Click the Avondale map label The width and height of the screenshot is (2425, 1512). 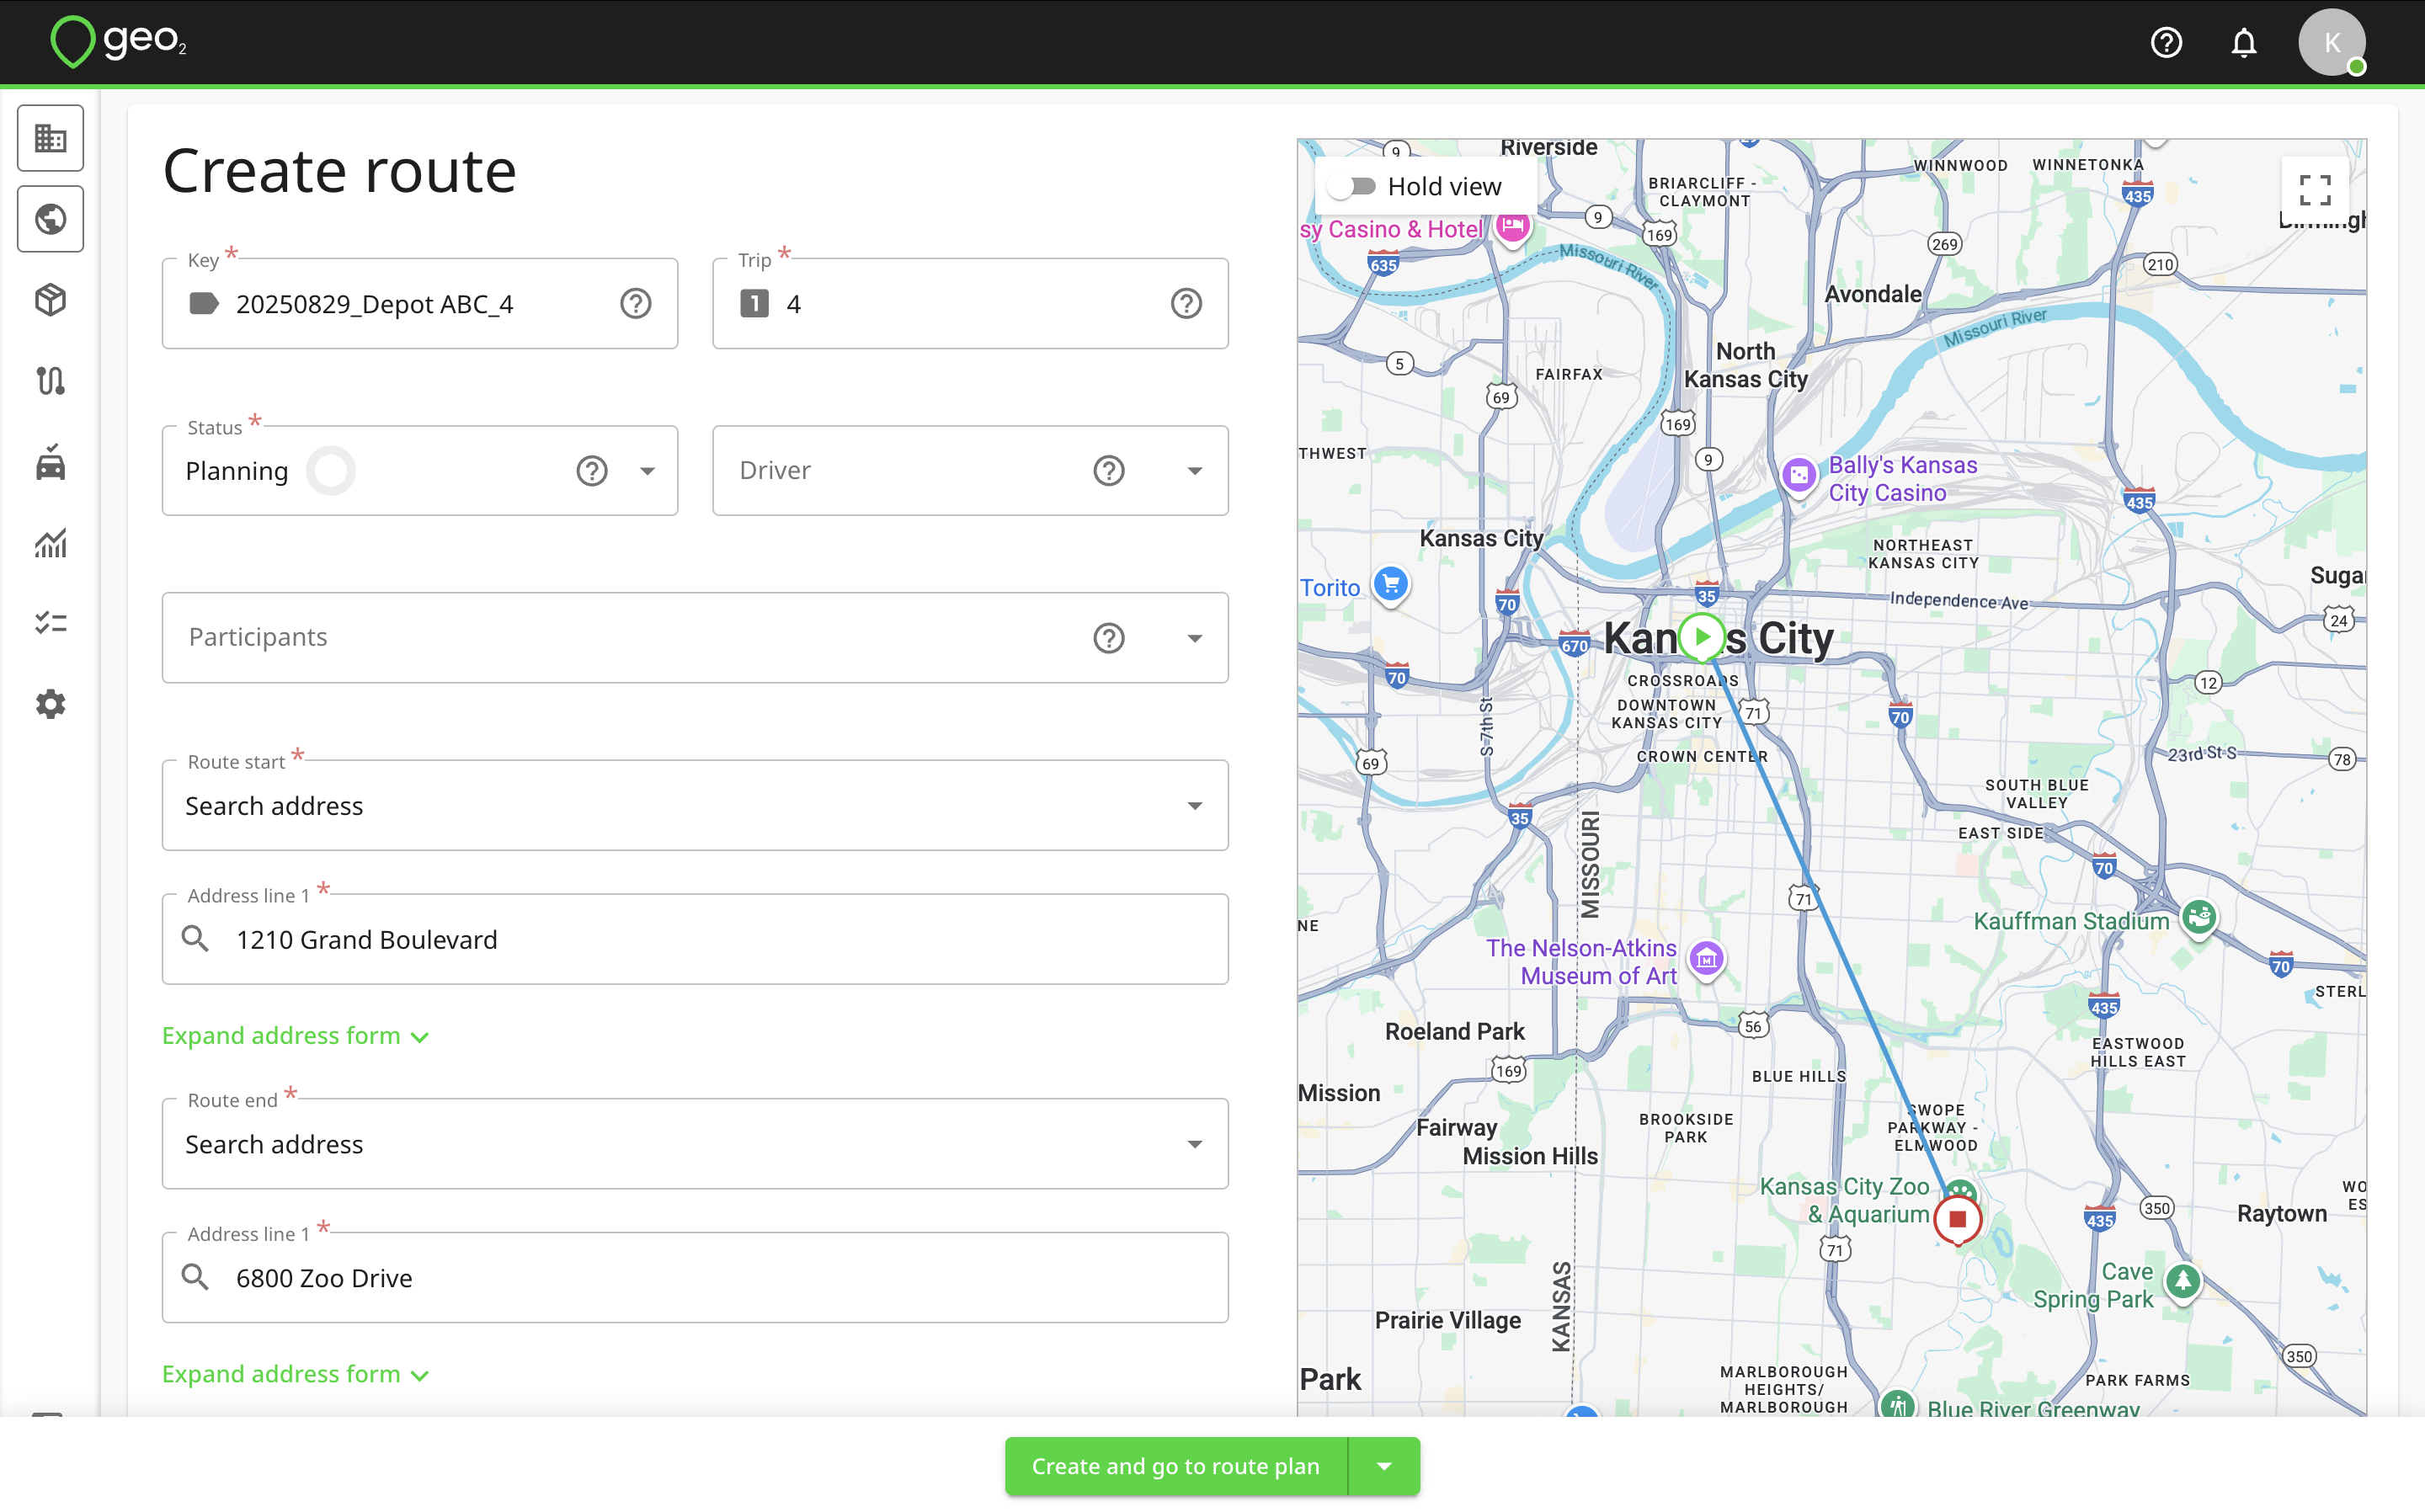pos(1873,294)
